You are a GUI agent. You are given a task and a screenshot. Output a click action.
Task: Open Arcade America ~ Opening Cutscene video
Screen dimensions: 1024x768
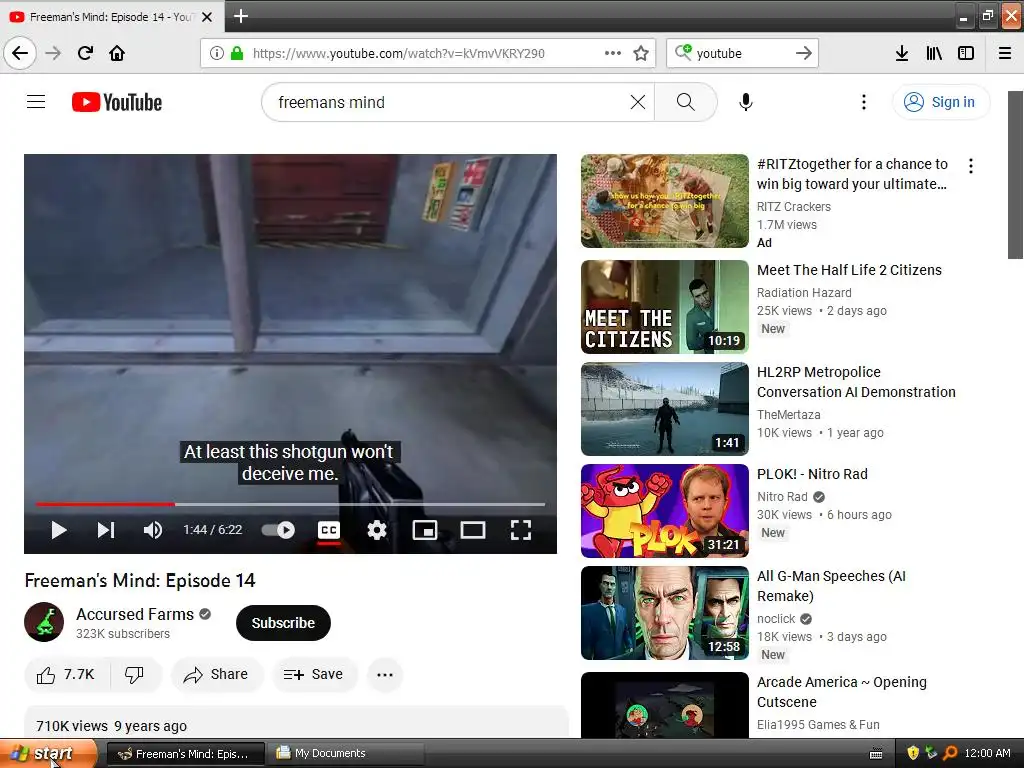[842, 692]
